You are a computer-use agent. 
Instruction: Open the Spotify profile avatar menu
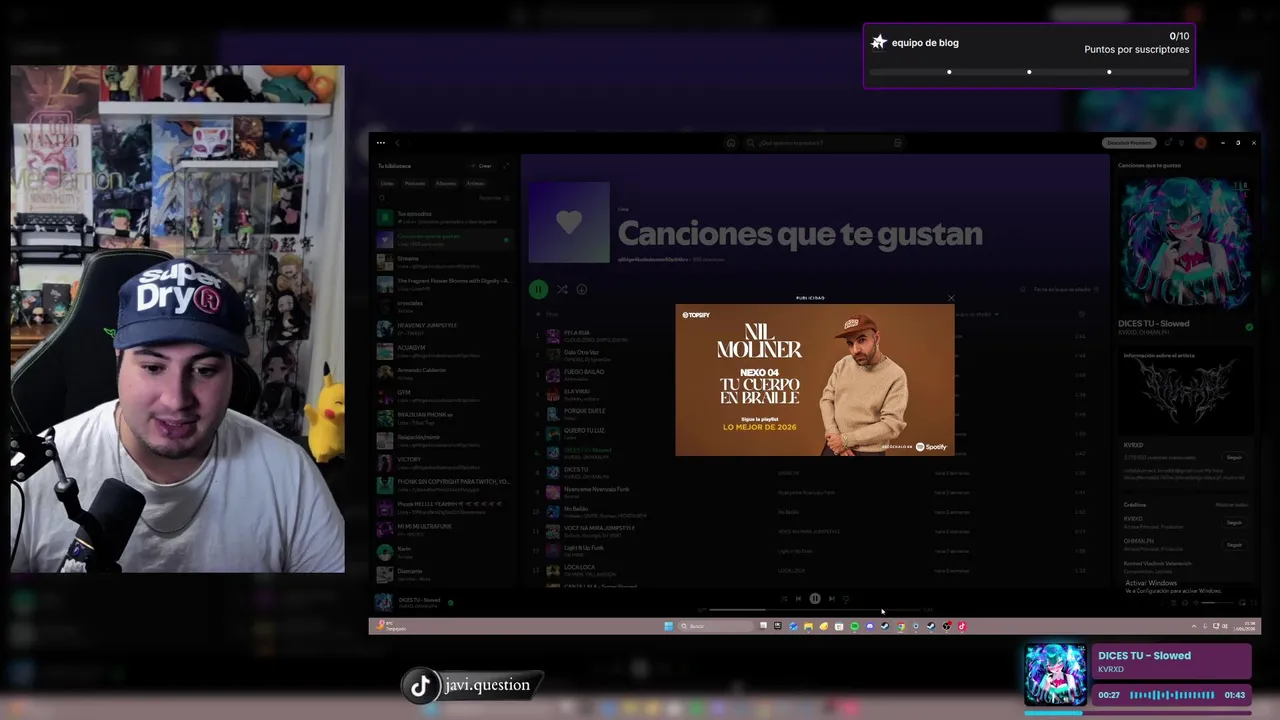point(1201,143)
